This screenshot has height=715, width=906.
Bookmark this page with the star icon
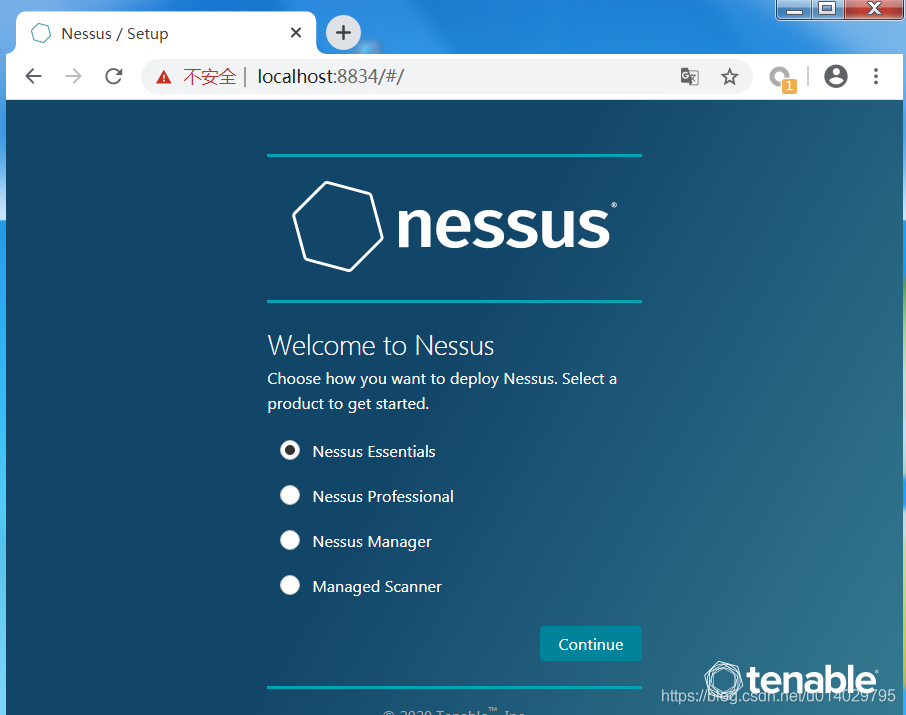tap(729, 76)
